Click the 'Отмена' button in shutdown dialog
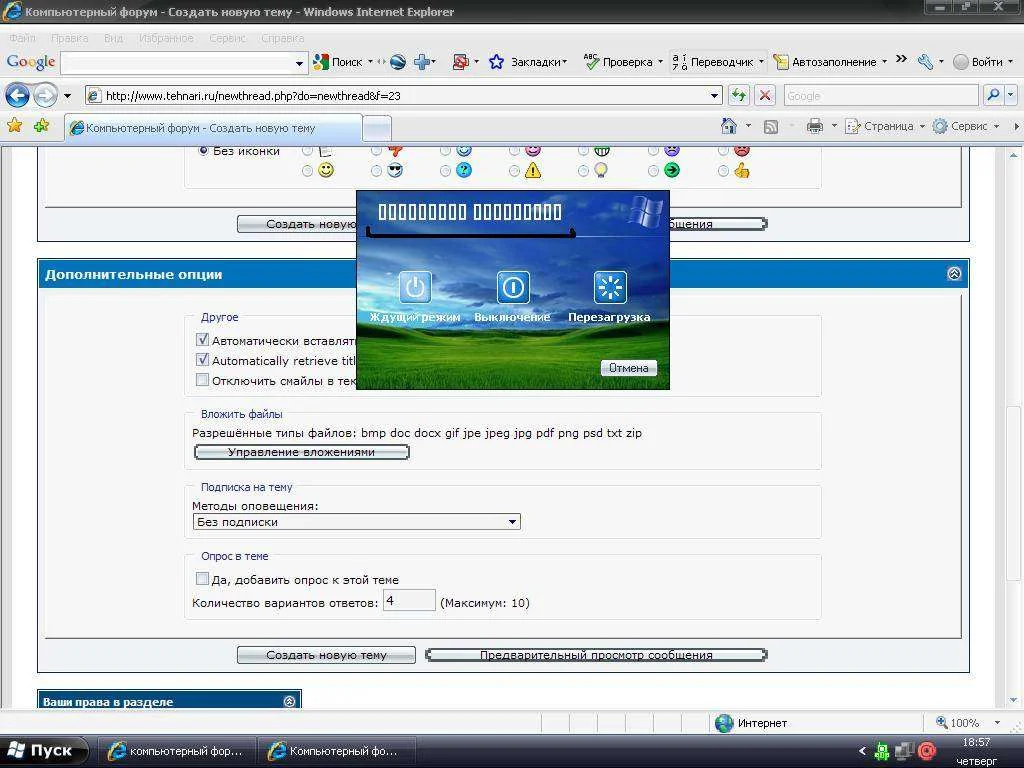The width and height of the screenshot is (1024, 768). (629, 368)
